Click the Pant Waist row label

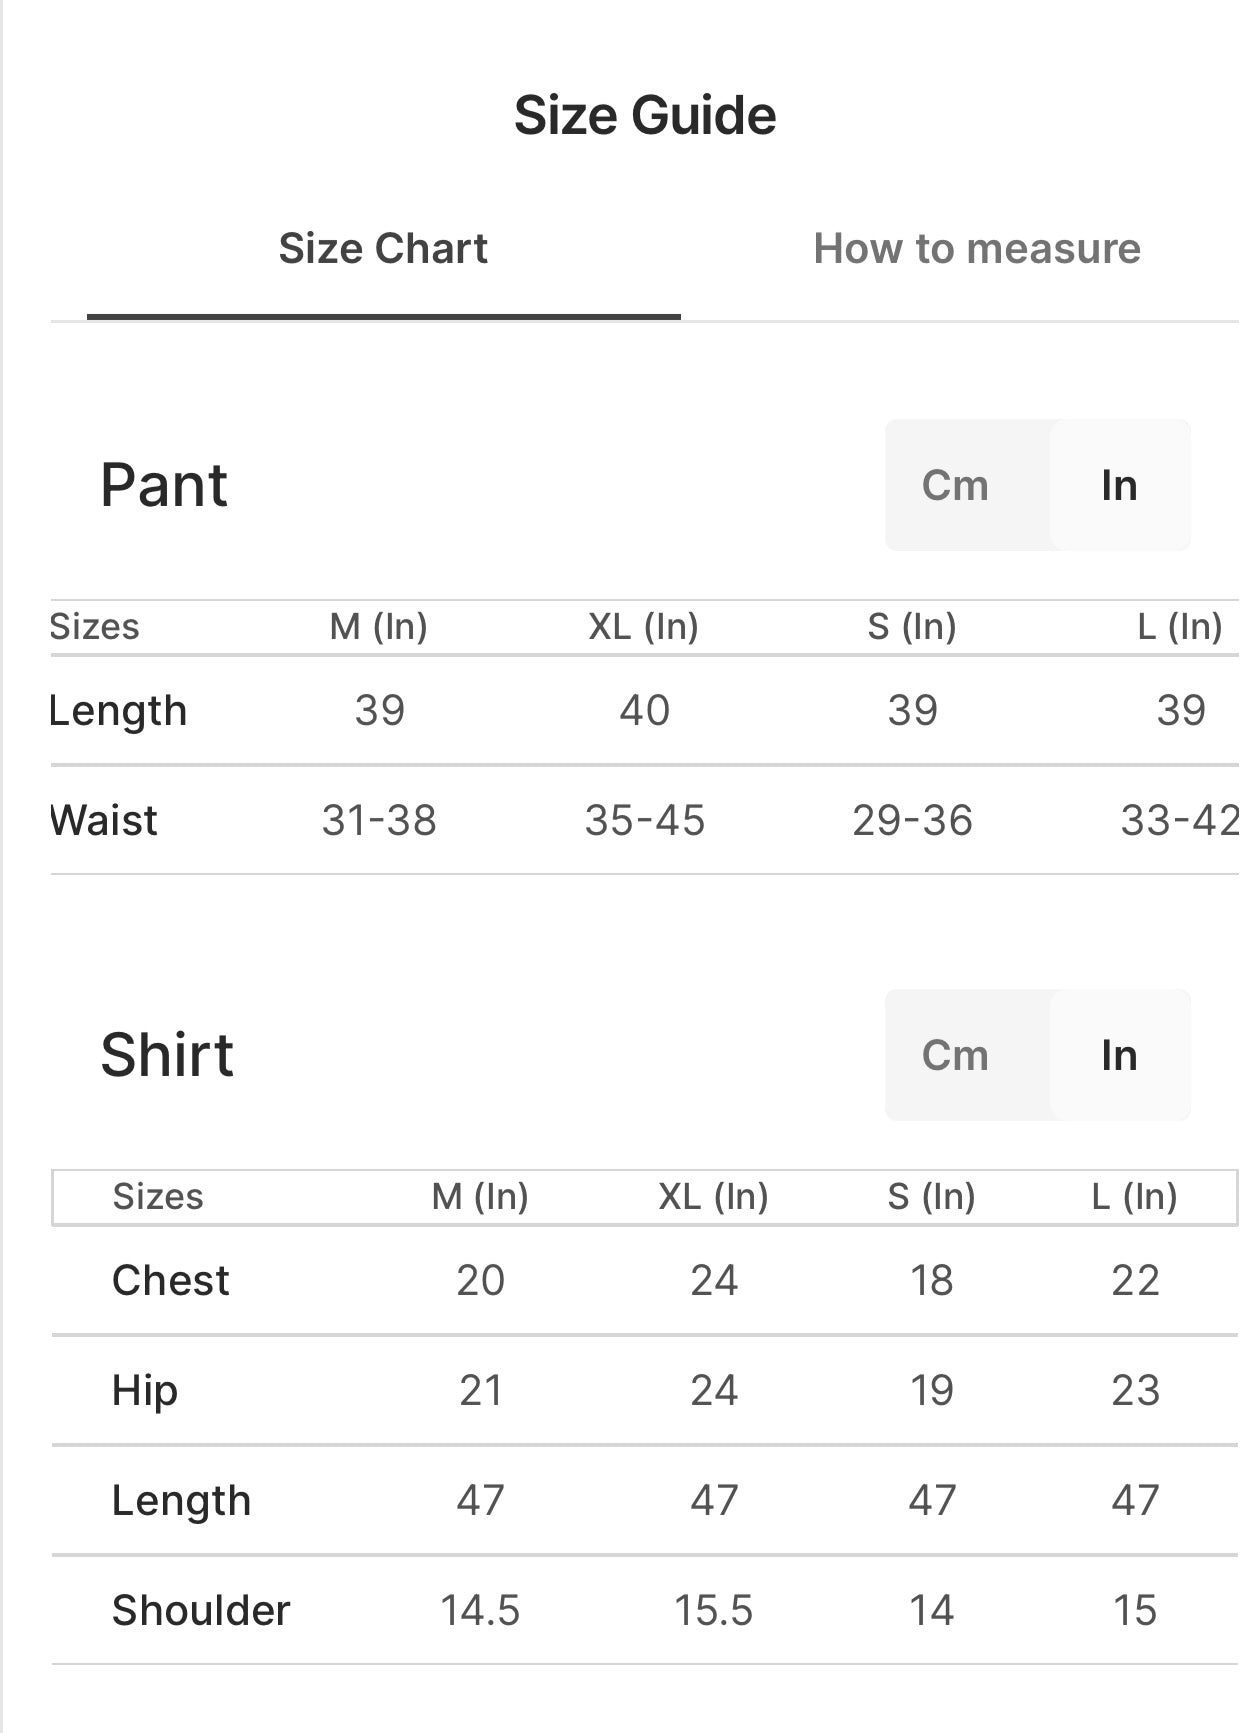point(103,820)
